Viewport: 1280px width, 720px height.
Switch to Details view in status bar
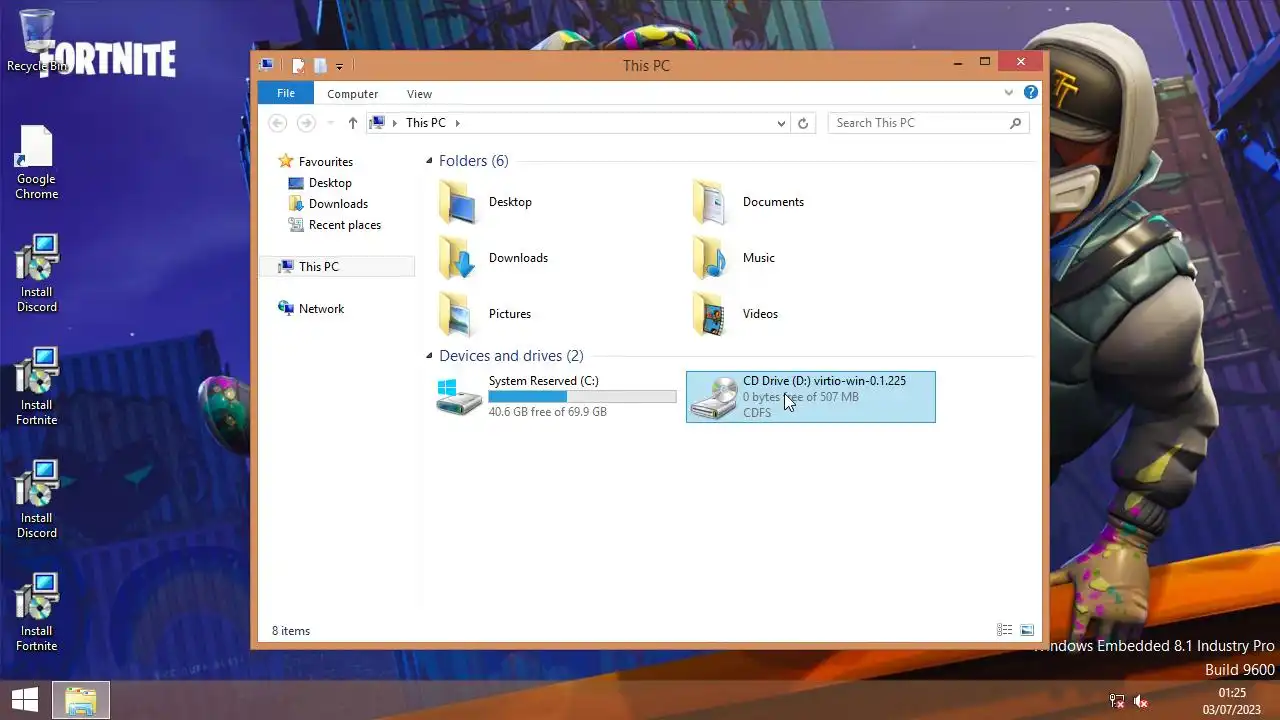pos(1004,630)
